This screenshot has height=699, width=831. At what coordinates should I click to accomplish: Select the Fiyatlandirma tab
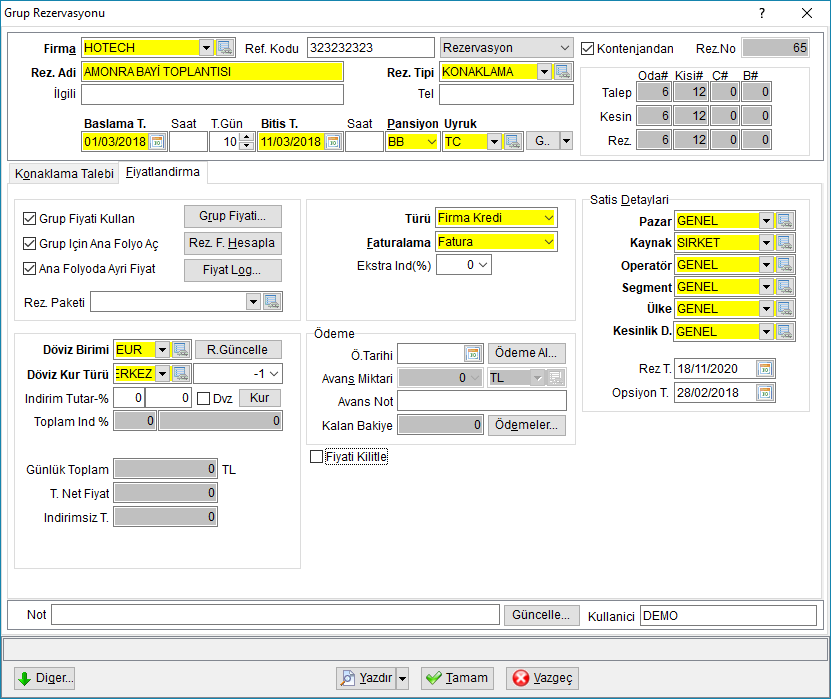(163, 172)
